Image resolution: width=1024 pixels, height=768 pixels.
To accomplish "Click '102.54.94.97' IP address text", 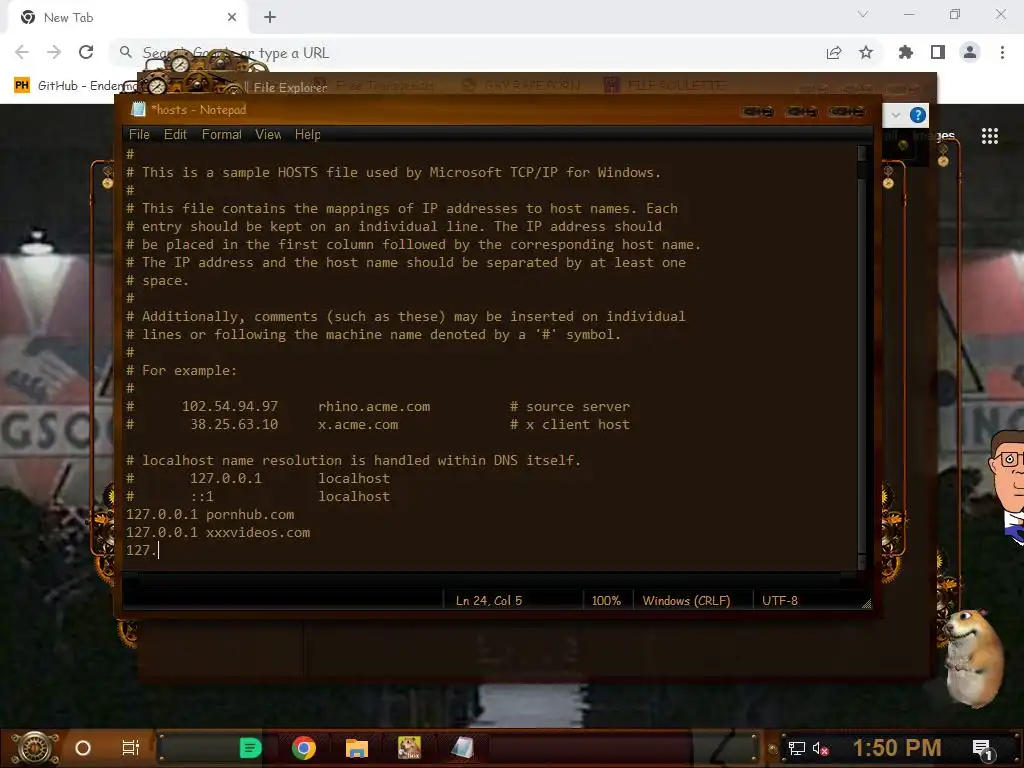I will tap(230, 406).
